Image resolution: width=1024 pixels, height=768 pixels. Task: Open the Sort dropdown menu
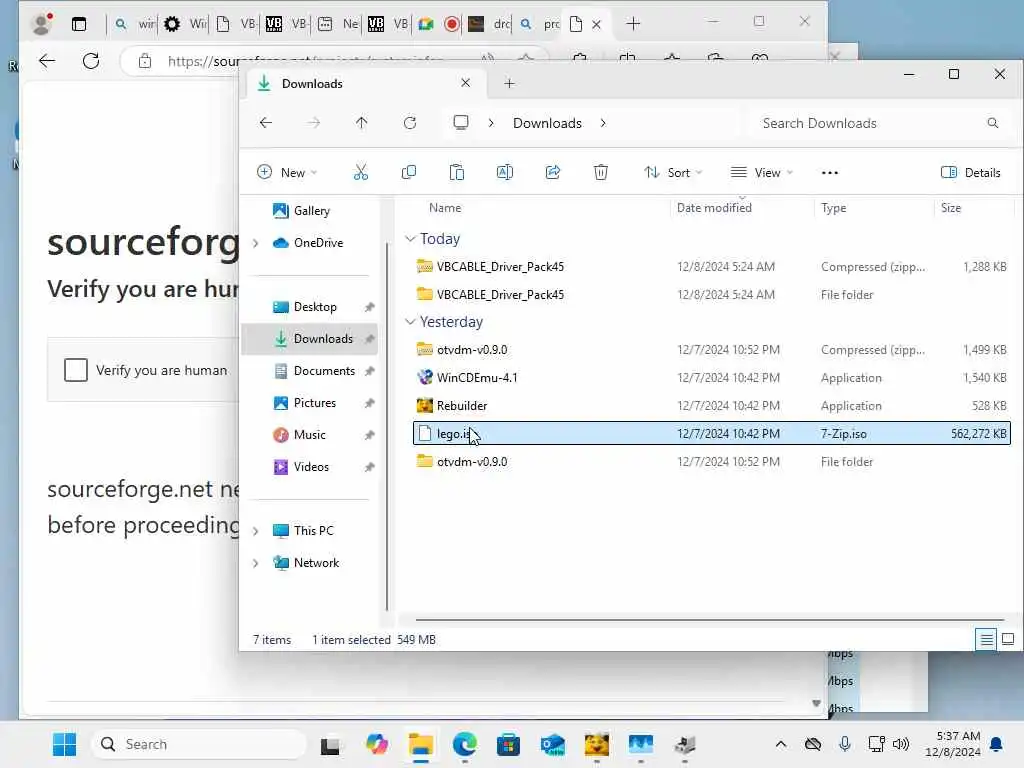point(673,172)
